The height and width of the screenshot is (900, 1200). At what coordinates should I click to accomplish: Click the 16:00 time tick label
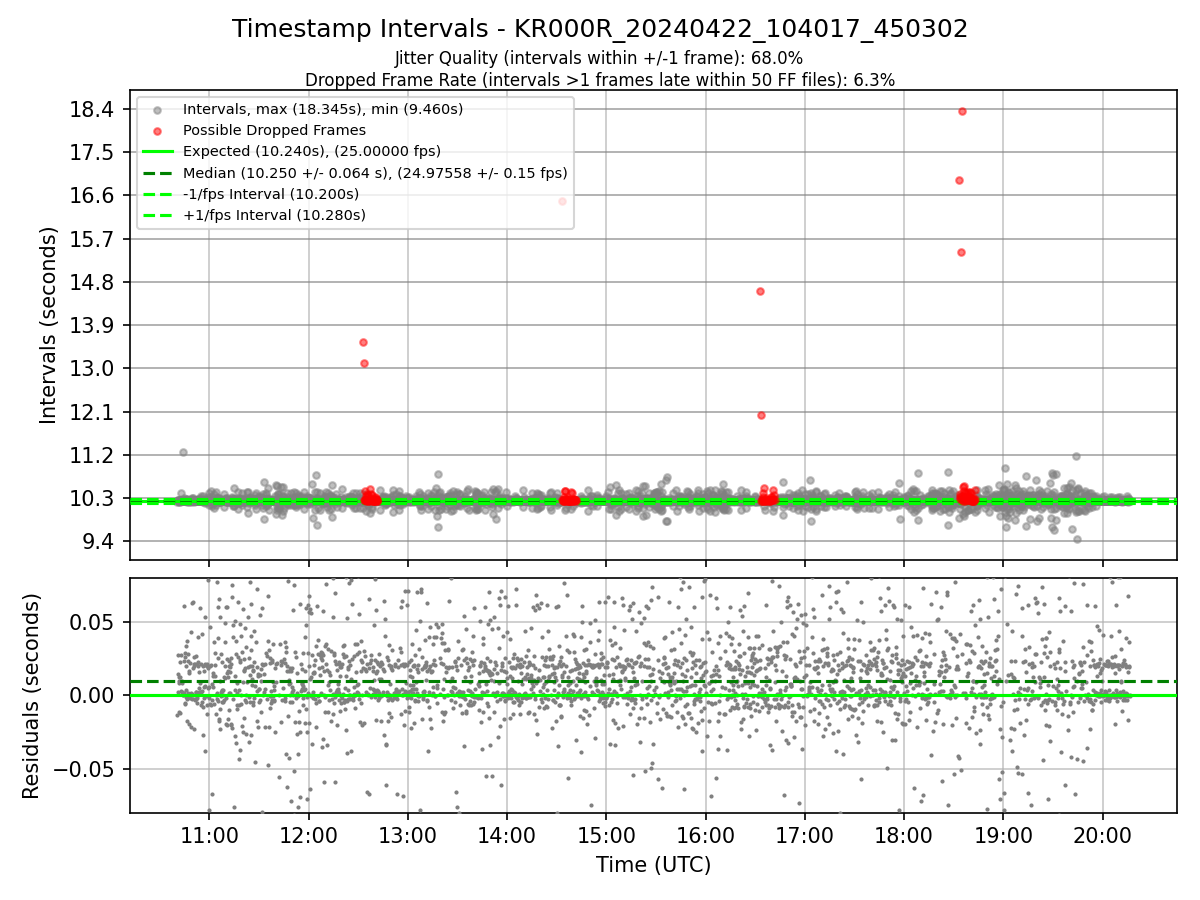[705, 834]
